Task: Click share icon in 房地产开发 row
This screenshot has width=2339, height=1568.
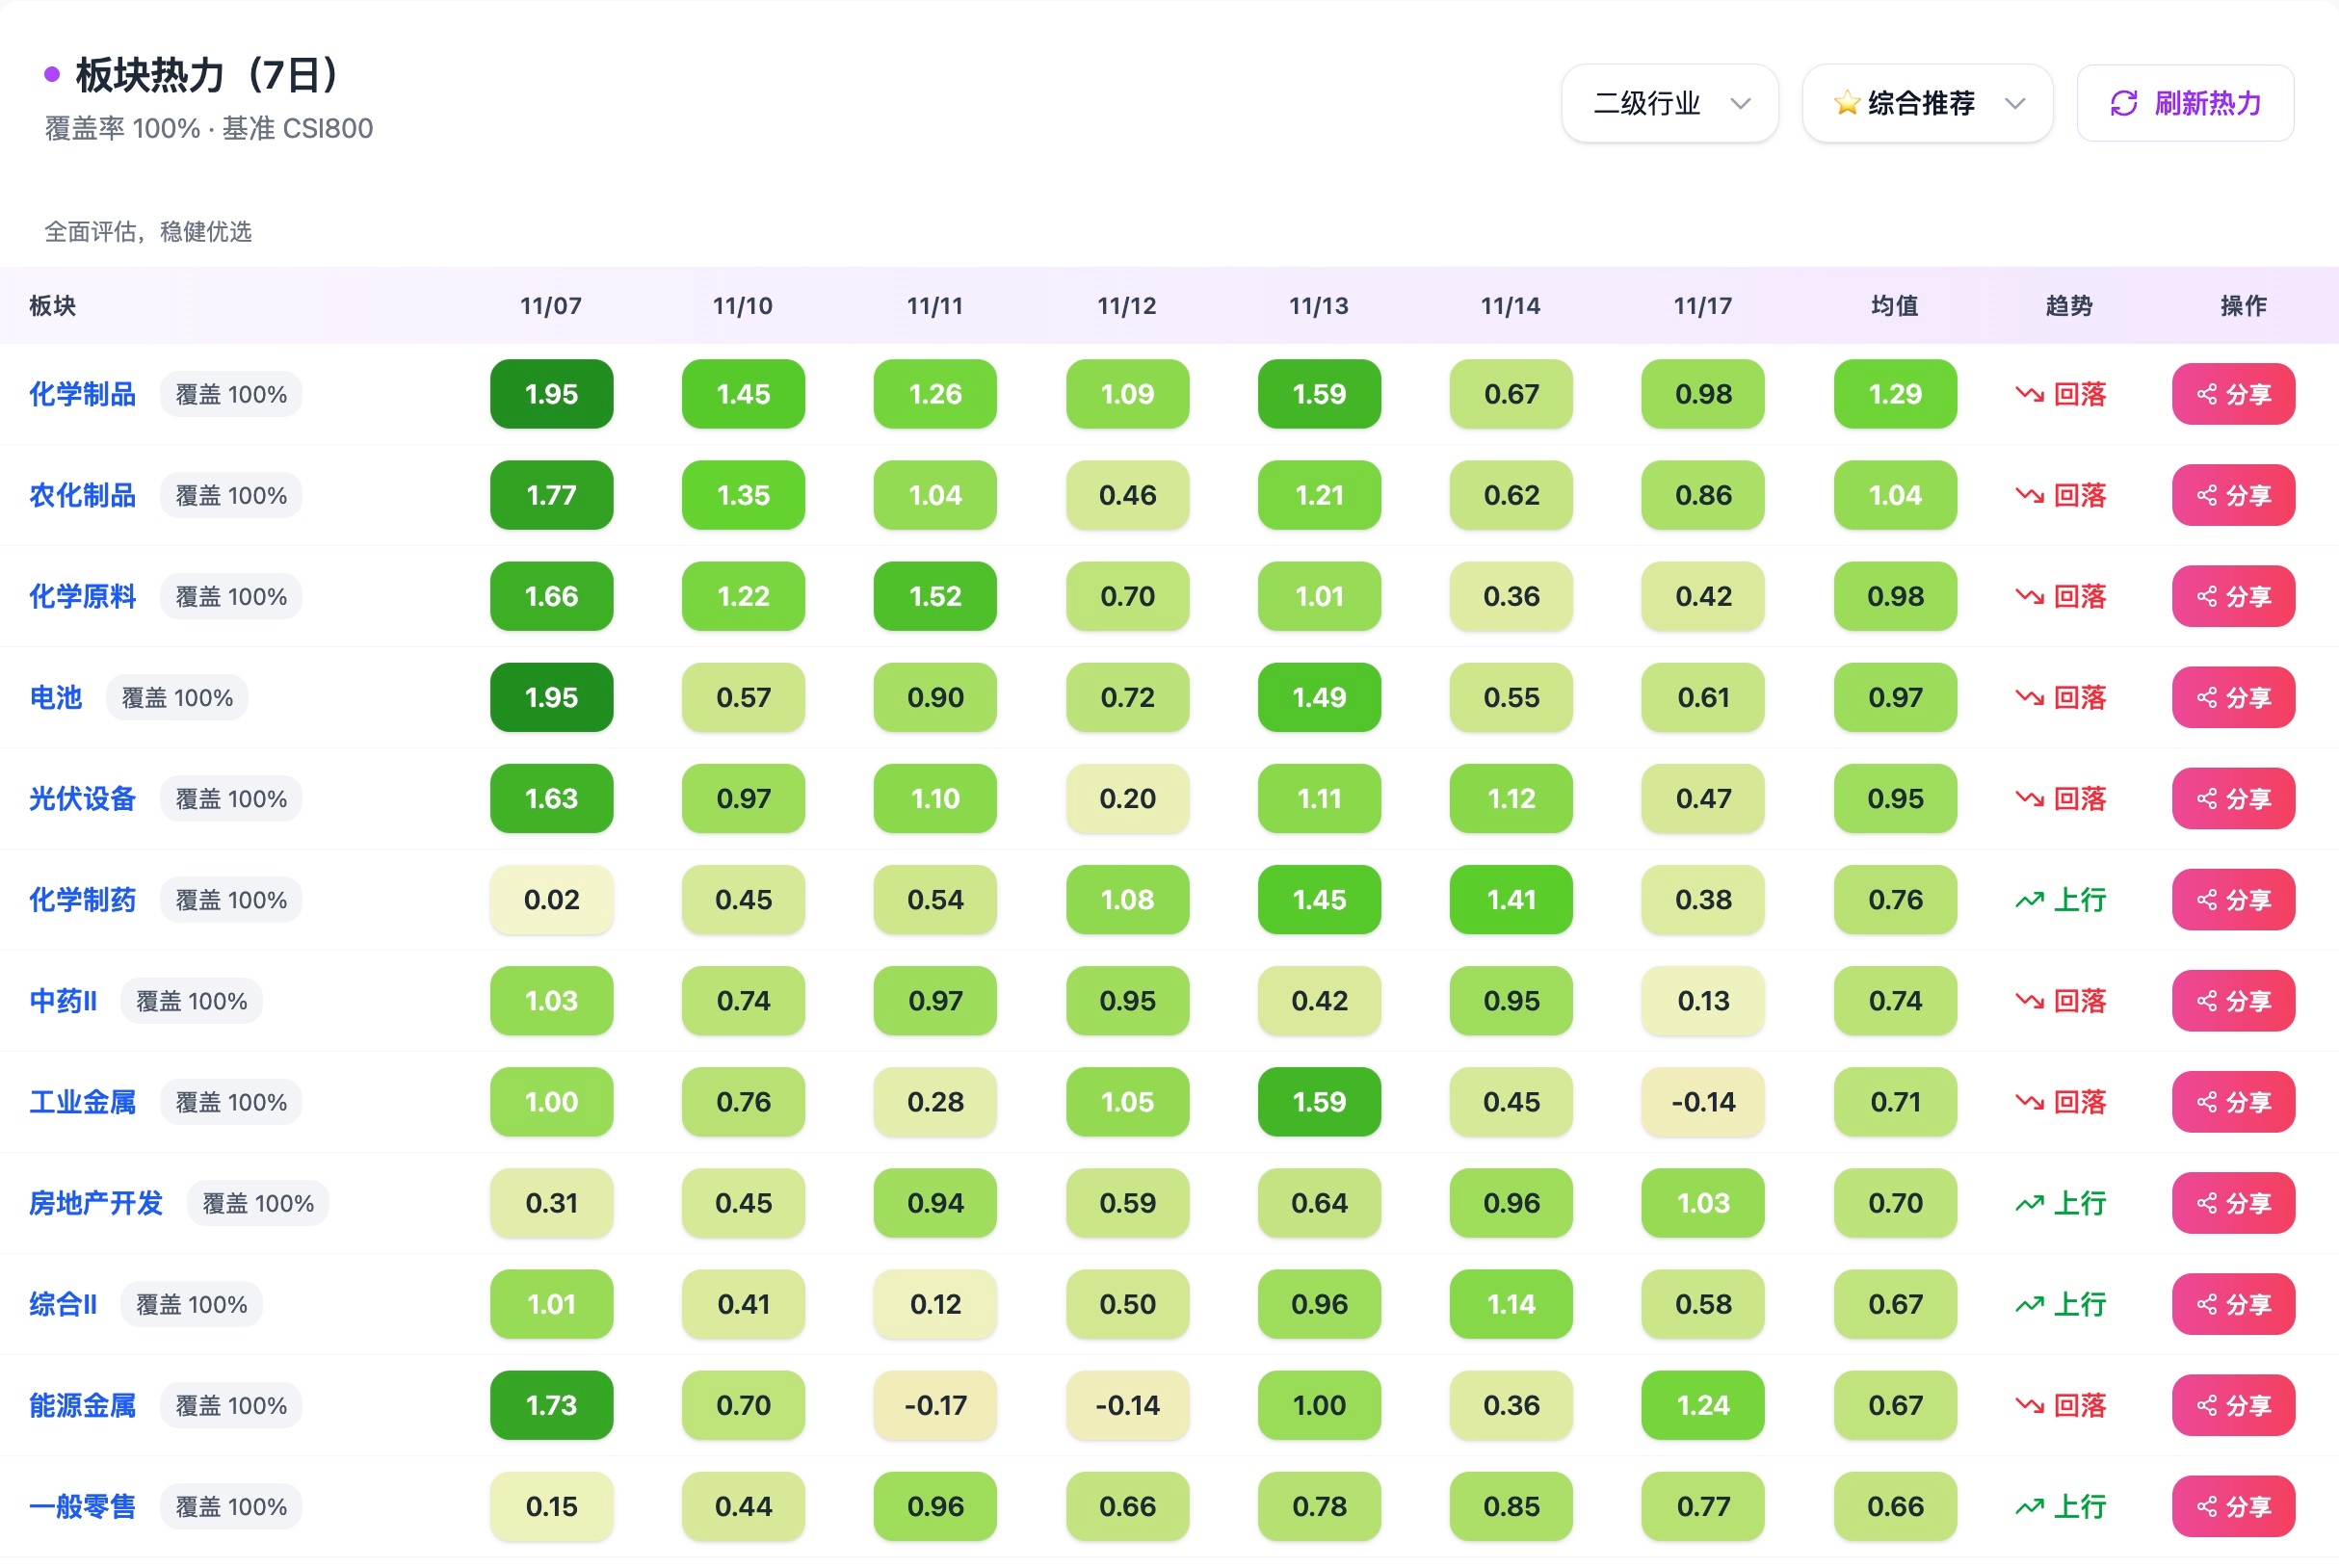Action: (x=2206, y=1203)
